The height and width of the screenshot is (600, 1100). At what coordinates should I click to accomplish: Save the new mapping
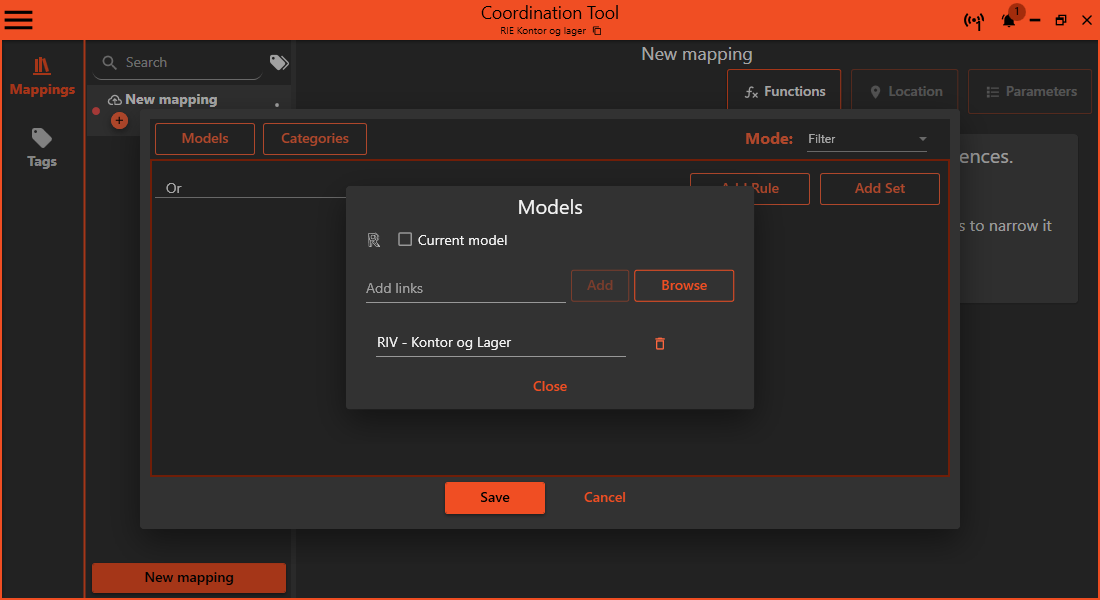click(495, 497)
